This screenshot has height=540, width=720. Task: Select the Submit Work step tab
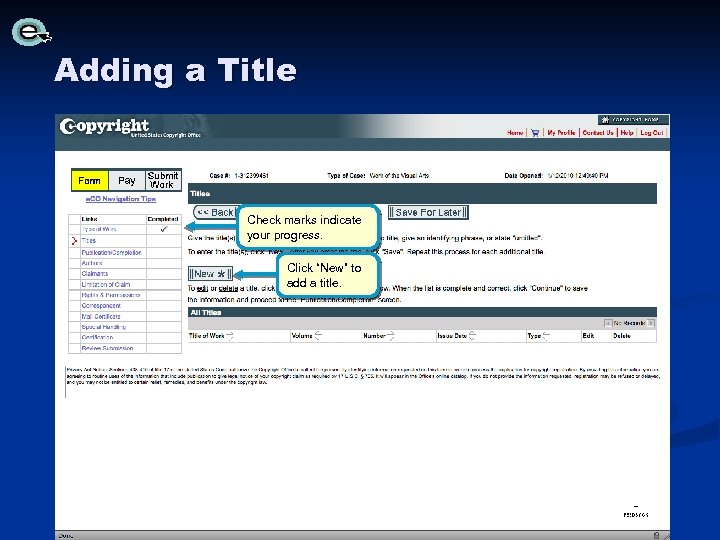tap(163, 180)
